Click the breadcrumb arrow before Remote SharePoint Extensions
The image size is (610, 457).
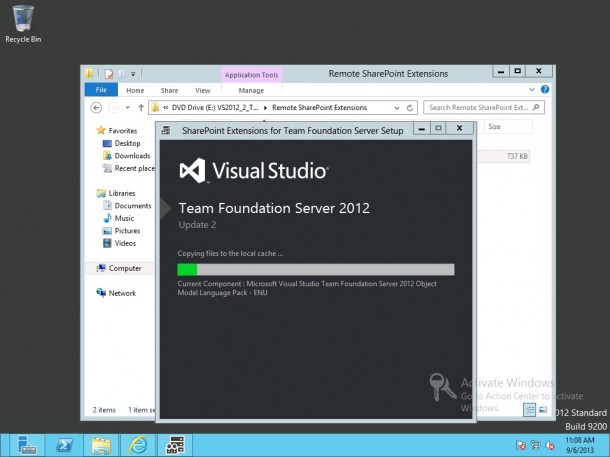[265, 108]
